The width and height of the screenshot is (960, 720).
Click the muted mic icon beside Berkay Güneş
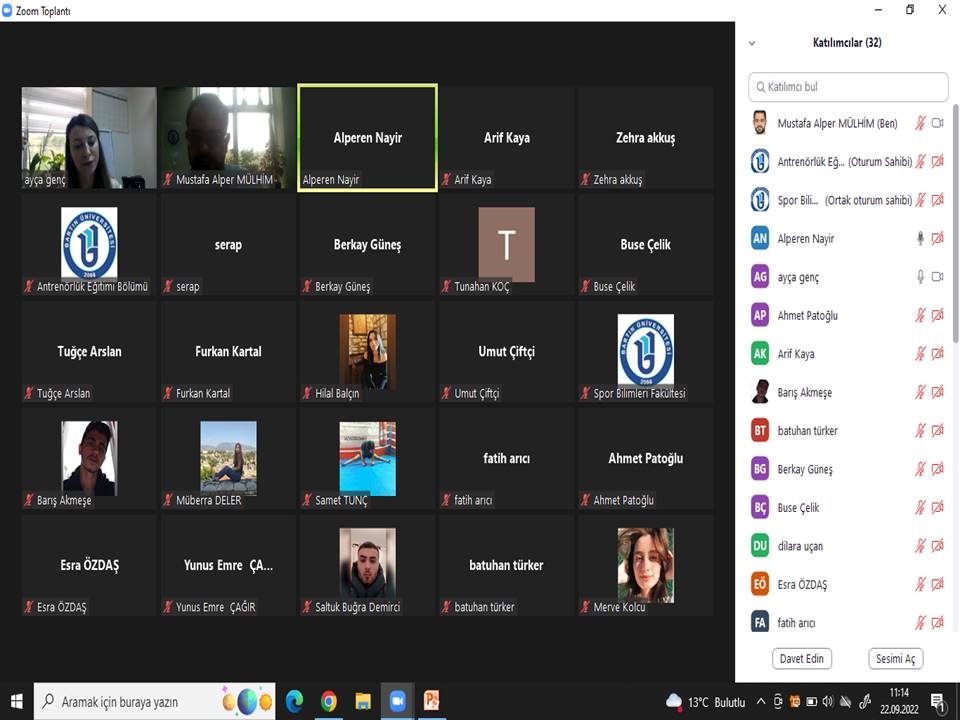tap(920, 469)
